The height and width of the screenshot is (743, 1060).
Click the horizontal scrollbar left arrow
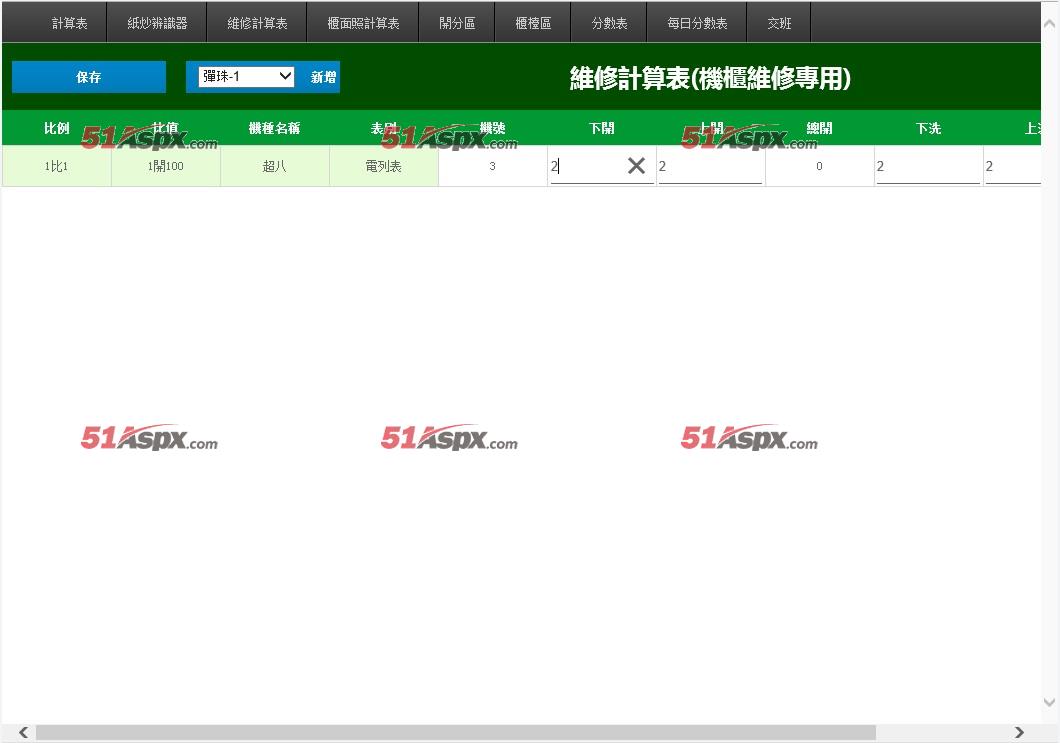pyautogui.click(x=23, y=733)
